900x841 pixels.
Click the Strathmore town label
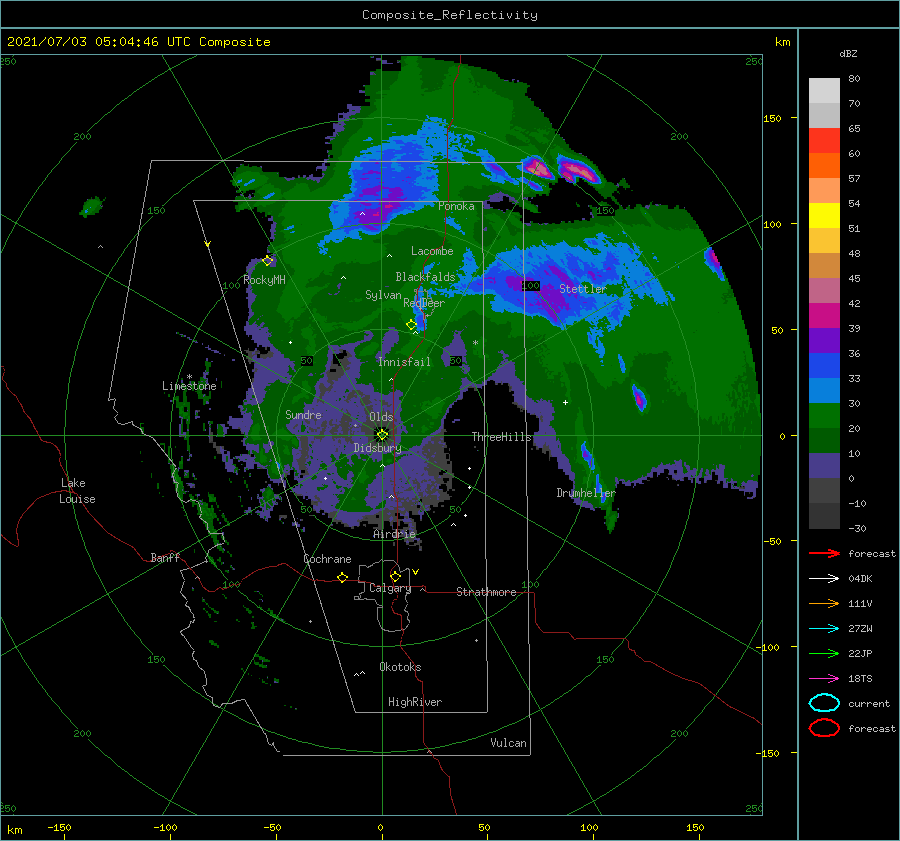[486, 592]
